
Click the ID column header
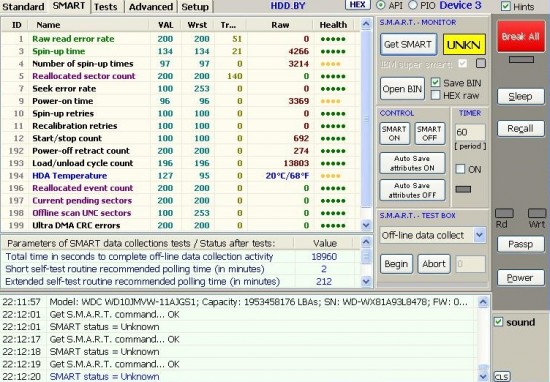point(16,25)
